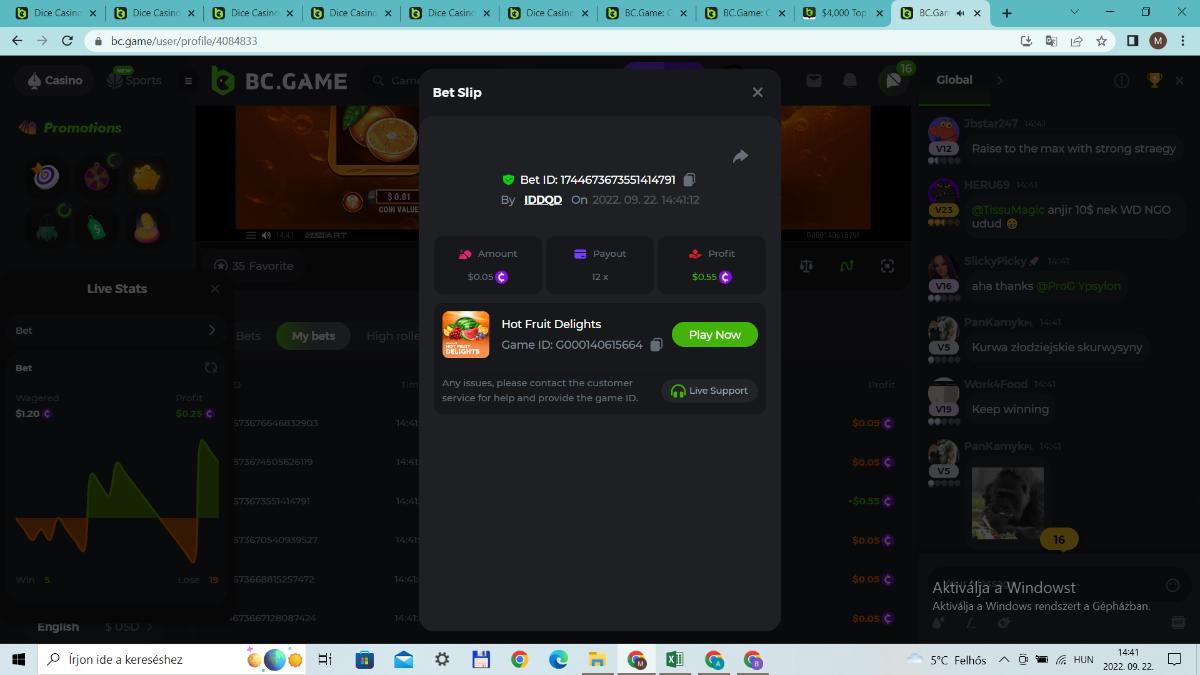The width and height of the screenshot is (1200, 675).
Task: Click the Hot Fruit Delights game thumbnail
Action: click(x=466, y=335)
